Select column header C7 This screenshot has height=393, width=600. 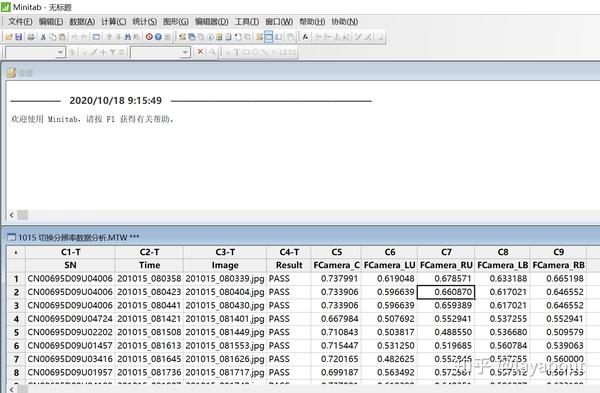[446, 252]
